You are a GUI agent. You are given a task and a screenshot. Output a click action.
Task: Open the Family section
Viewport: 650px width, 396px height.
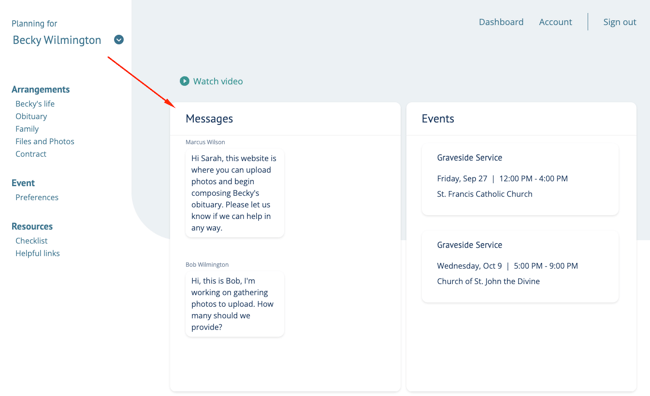tap(27, 129)
